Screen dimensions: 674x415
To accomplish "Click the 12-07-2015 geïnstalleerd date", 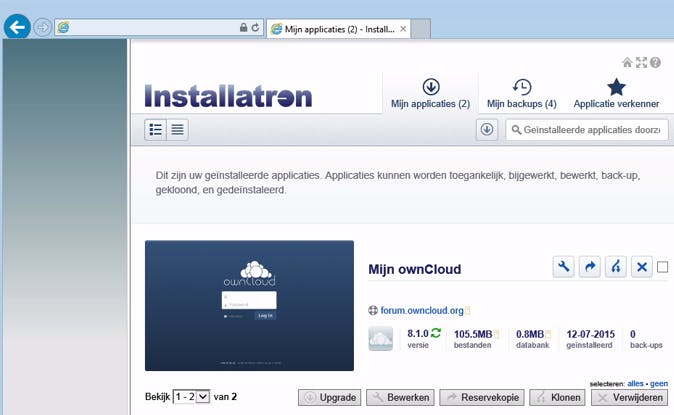I will click(x=590, y=334).
